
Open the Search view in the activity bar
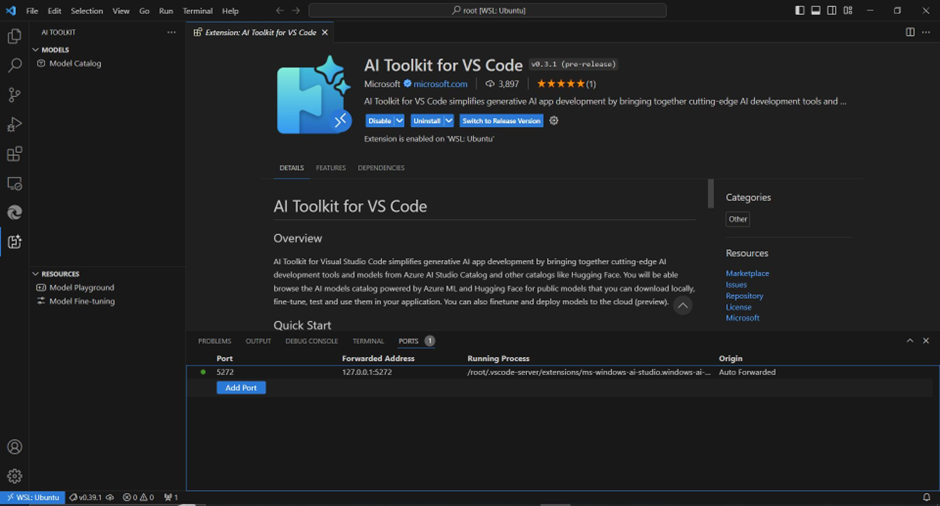point(14,65)
